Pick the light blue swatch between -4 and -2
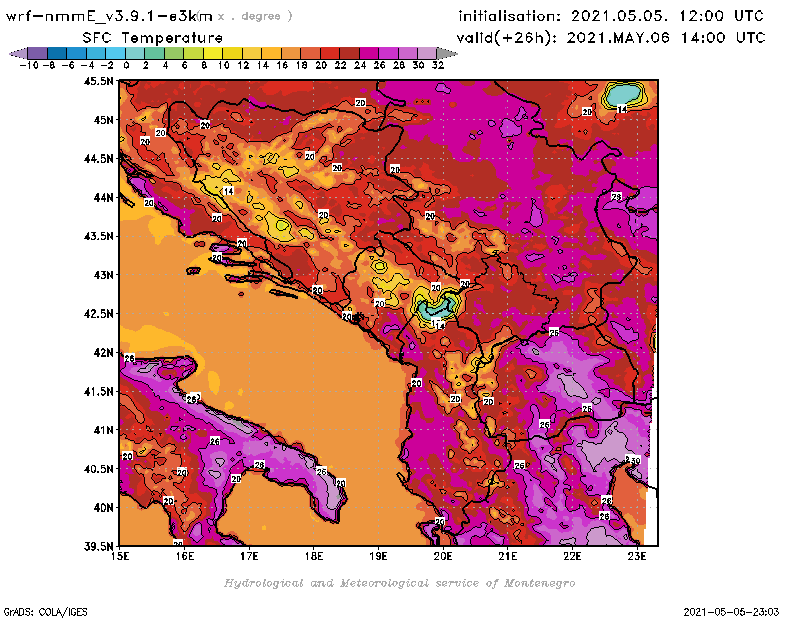Image resolution: width=800 pixels, height=618 pixels. click(95, 53)
